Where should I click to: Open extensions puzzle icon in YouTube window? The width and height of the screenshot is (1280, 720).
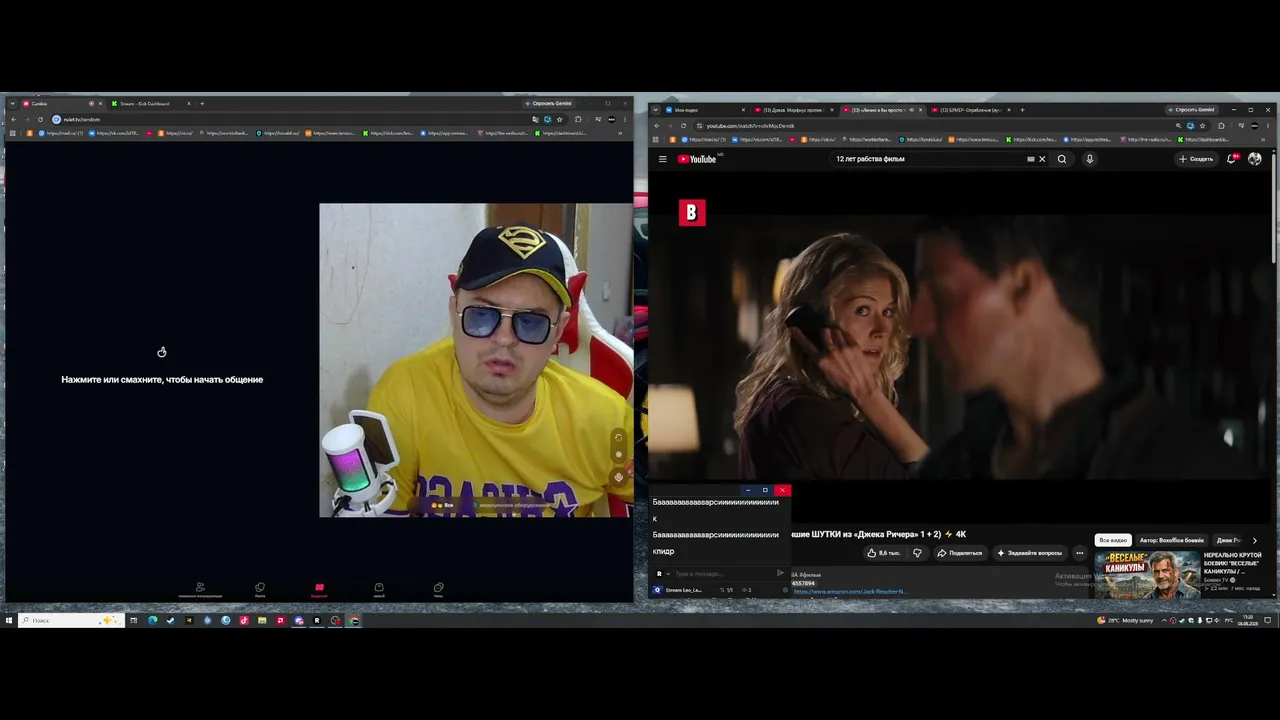pyautogui.click(x=1221, y=126)
